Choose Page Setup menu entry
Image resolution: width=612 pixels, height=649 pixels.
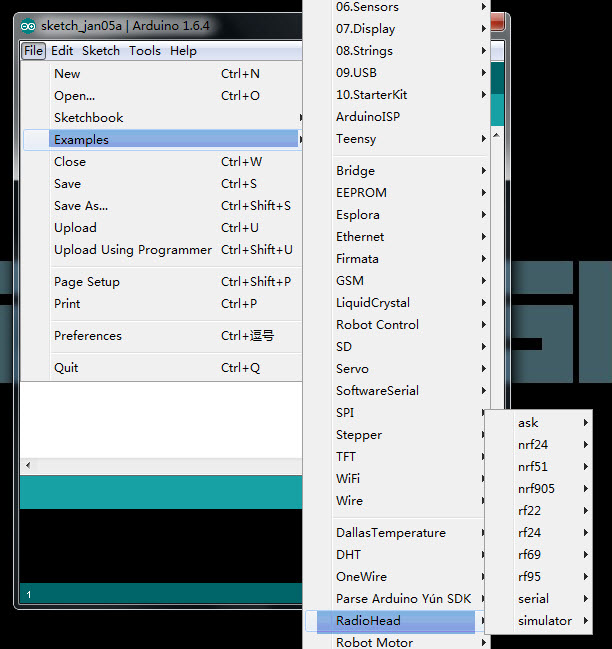click(x=161, y=281)
